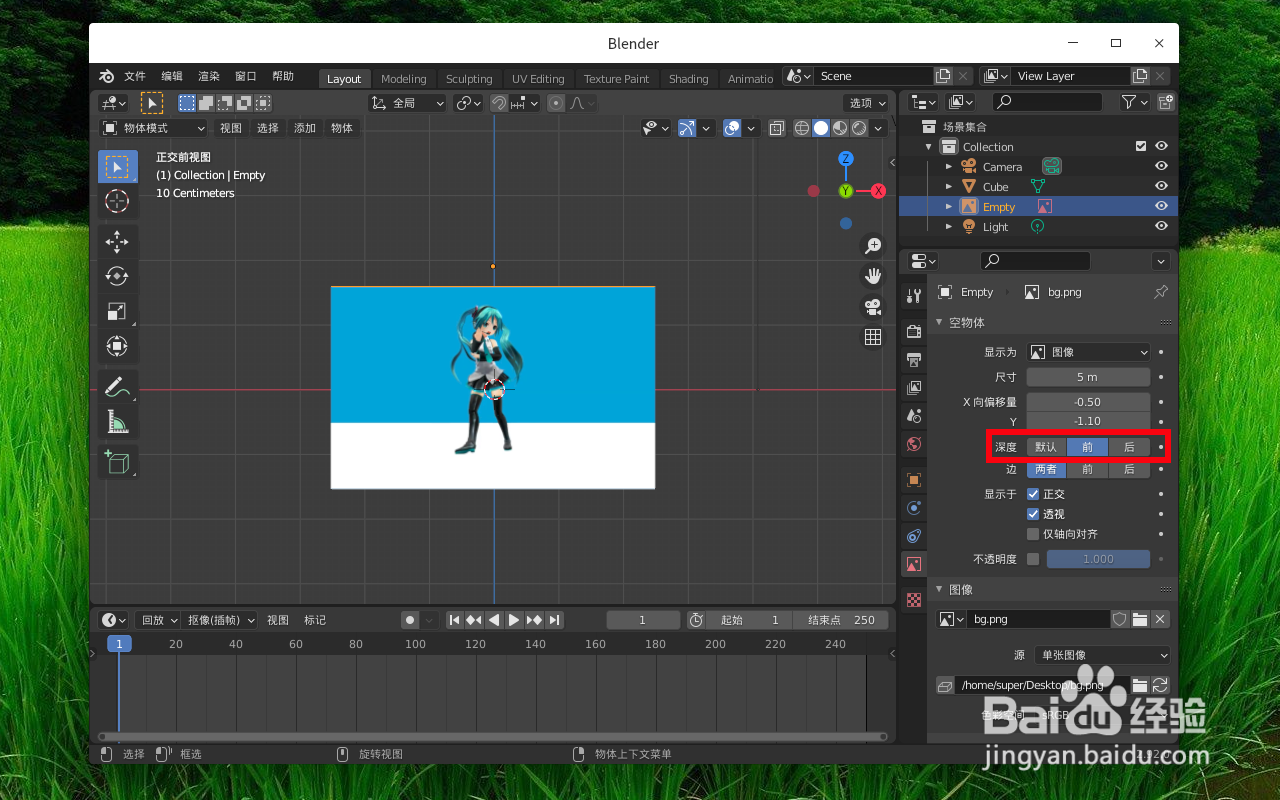
Task: Uncheck the 正交 display checkbox
Action: point(1033,494)
